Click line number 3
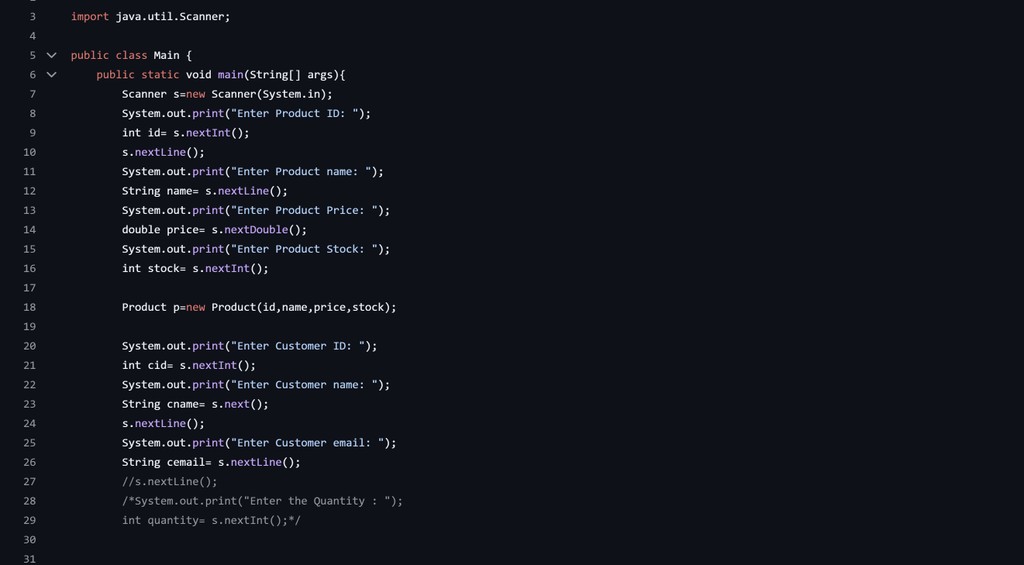 (32, 17)
